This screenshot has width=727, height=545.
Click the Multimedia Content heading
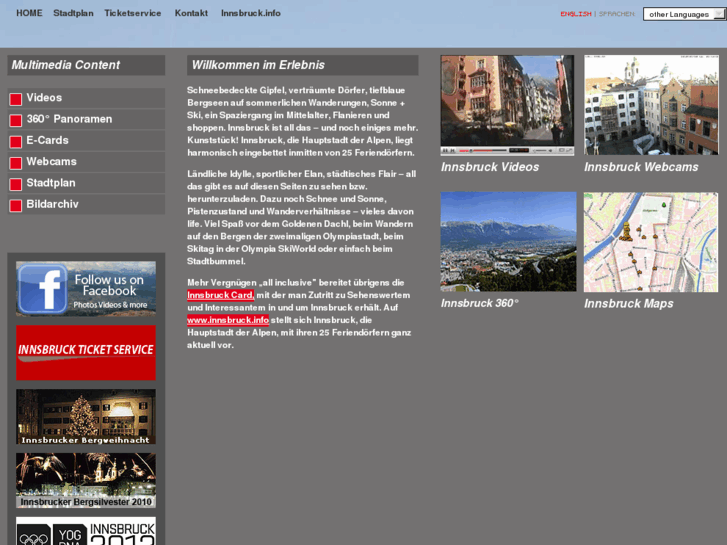tap(65, 65)
